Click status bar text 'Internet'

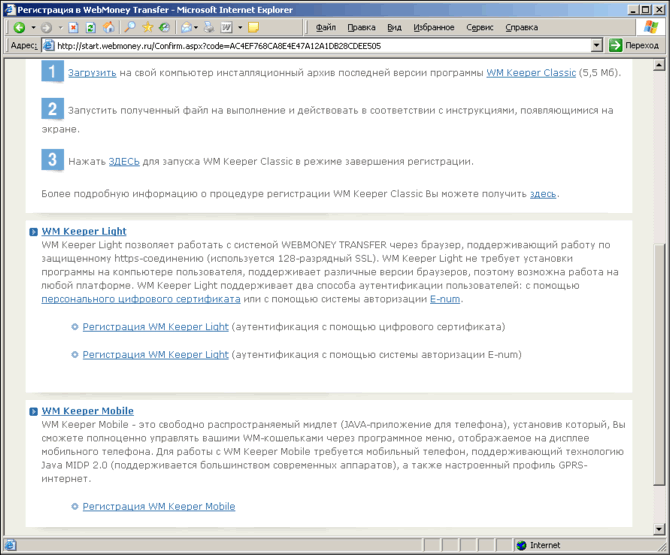point(545,545)
